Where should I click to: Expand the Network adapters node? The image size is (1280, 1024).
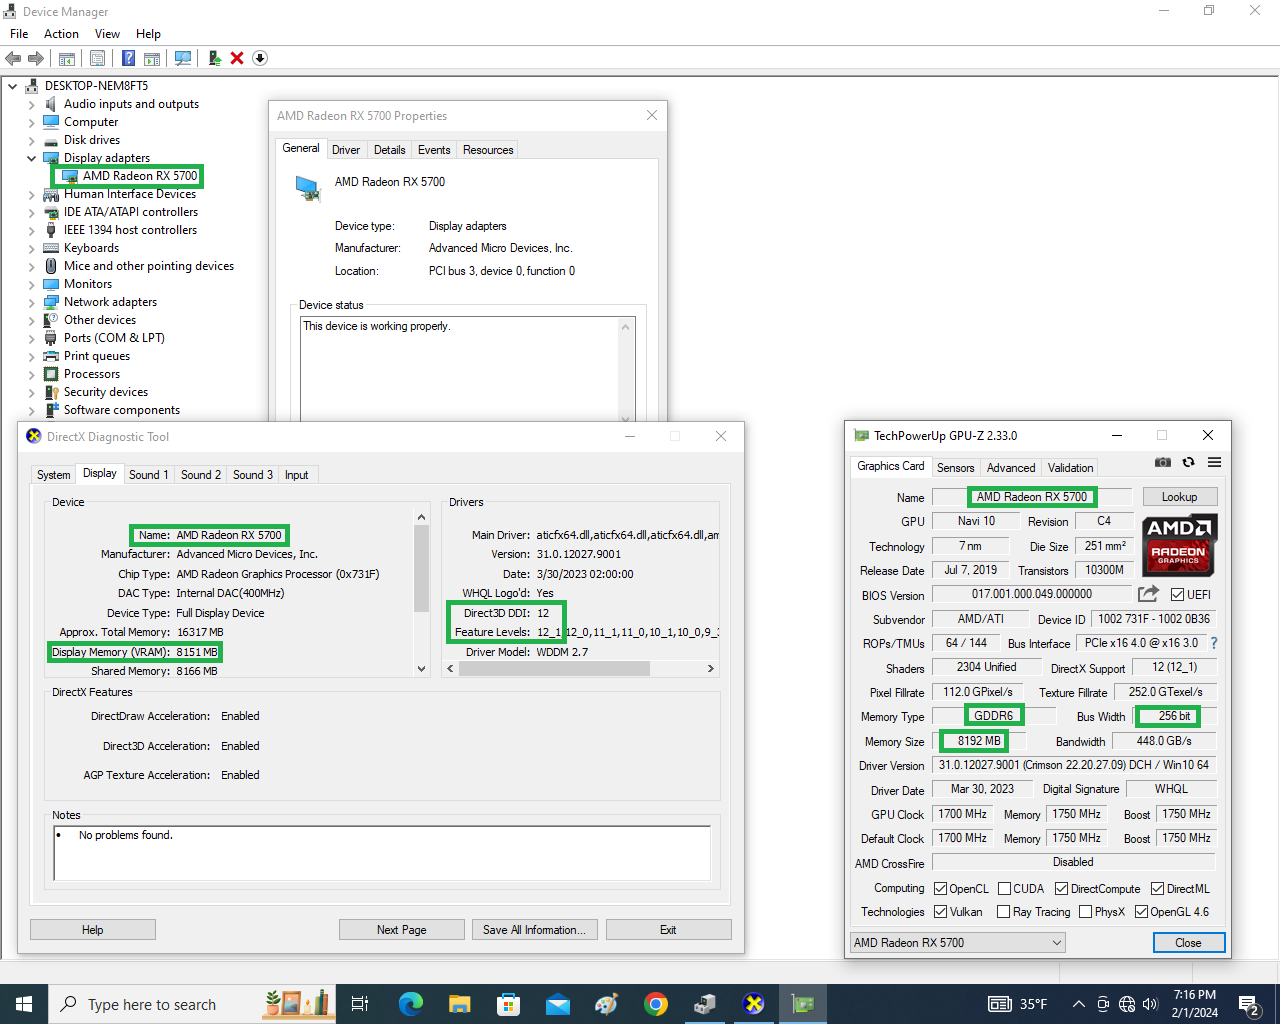(31, 302)
